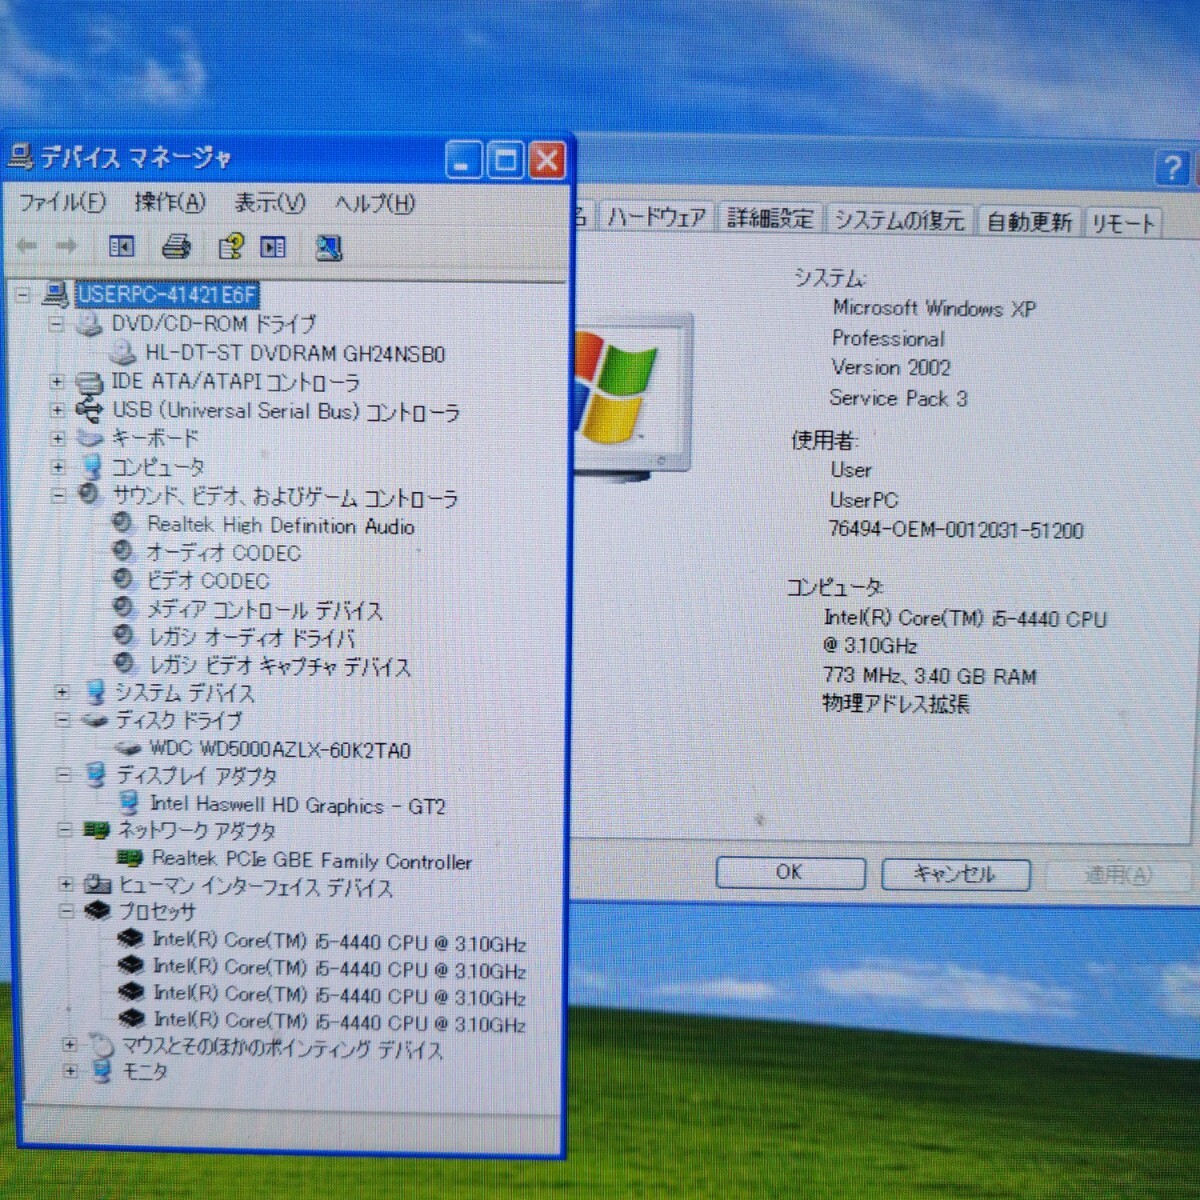Click the 76494-OEM-0012031-51200 product ID text

point(956,530)
